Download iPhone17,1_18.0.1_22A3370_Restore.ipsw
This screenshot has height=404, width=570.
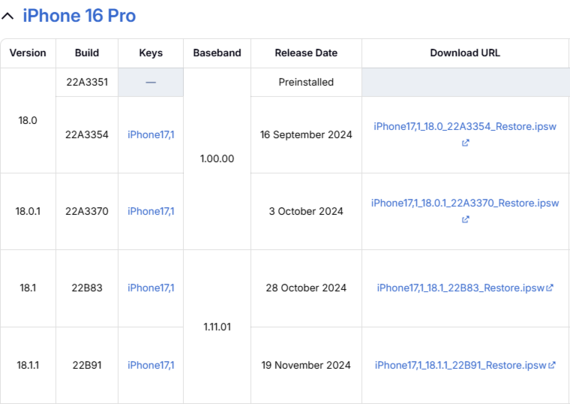(x=465, y=203)
